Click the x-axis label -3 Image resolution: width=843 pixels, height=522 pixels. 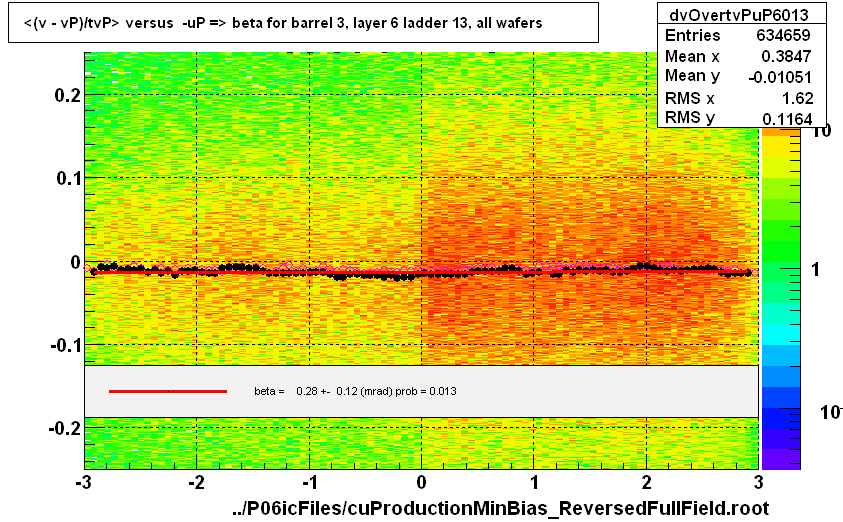pos(83,482)
